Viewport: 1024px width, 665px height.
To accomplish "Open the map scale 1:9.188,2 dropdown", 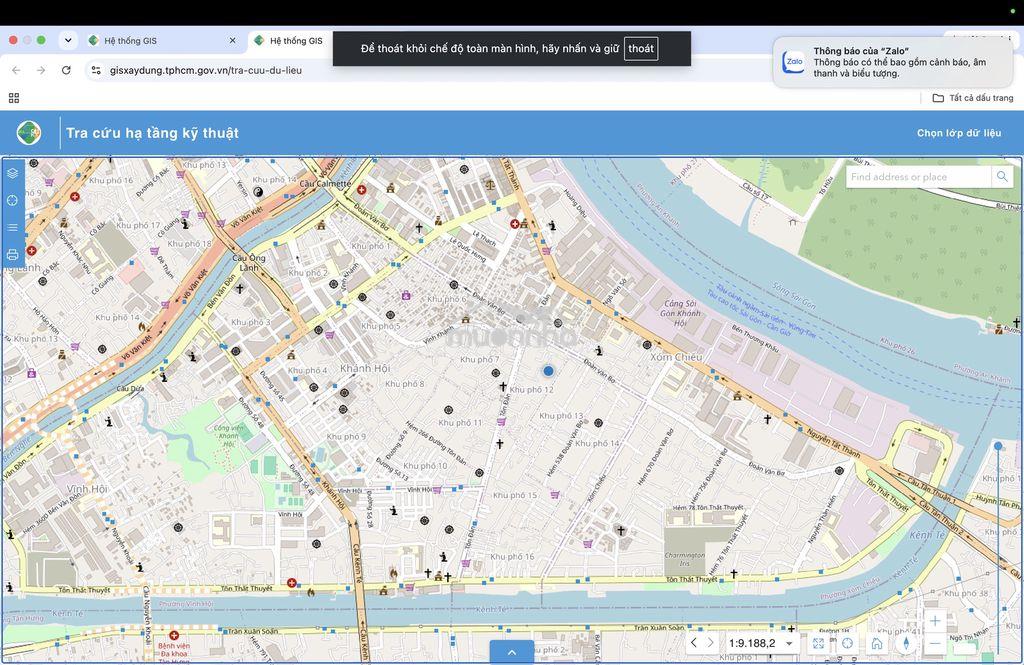I will pos(760,643).
